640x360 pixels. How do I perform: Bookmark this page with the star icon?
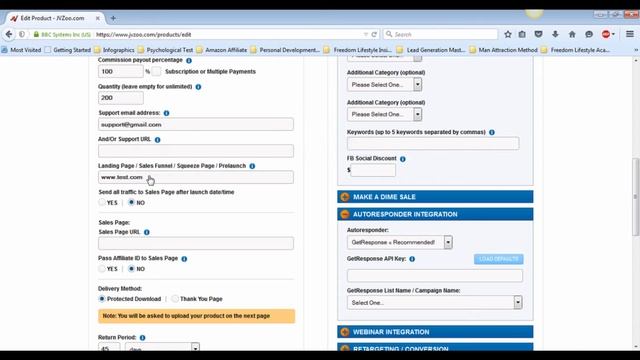tap(508, 34)
